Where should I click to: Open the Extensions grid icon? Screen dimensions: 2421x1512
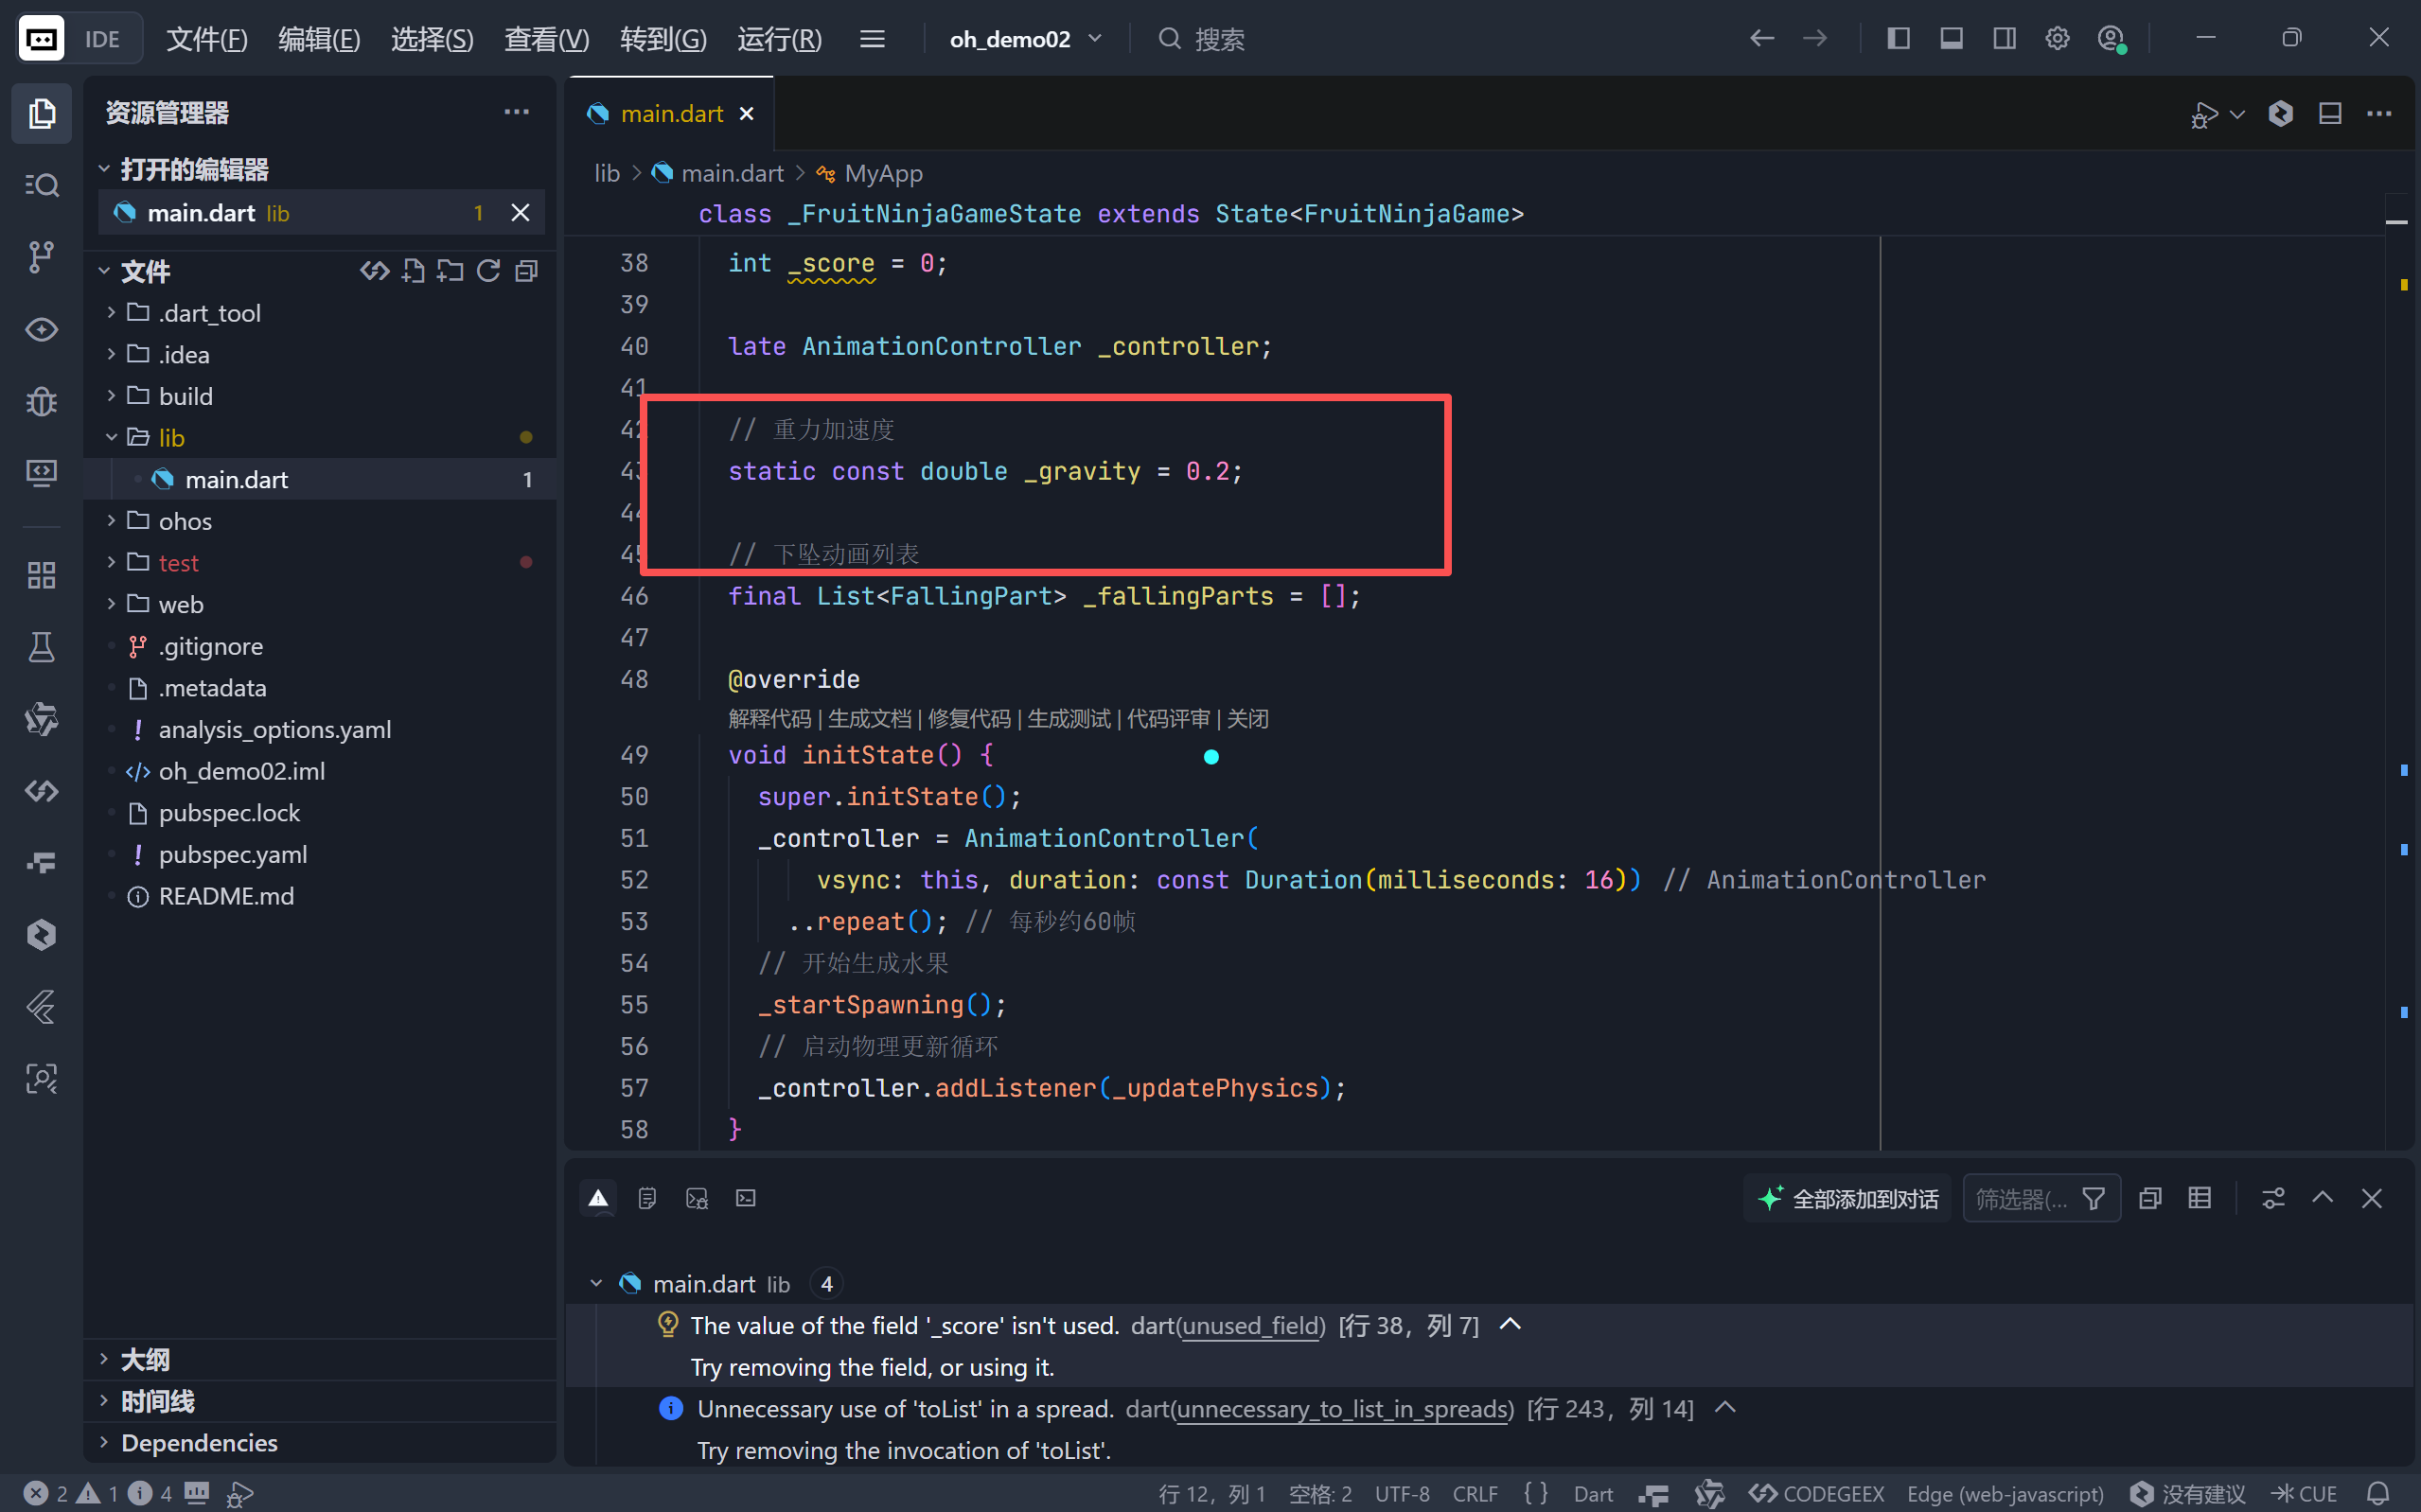[41, 575]
